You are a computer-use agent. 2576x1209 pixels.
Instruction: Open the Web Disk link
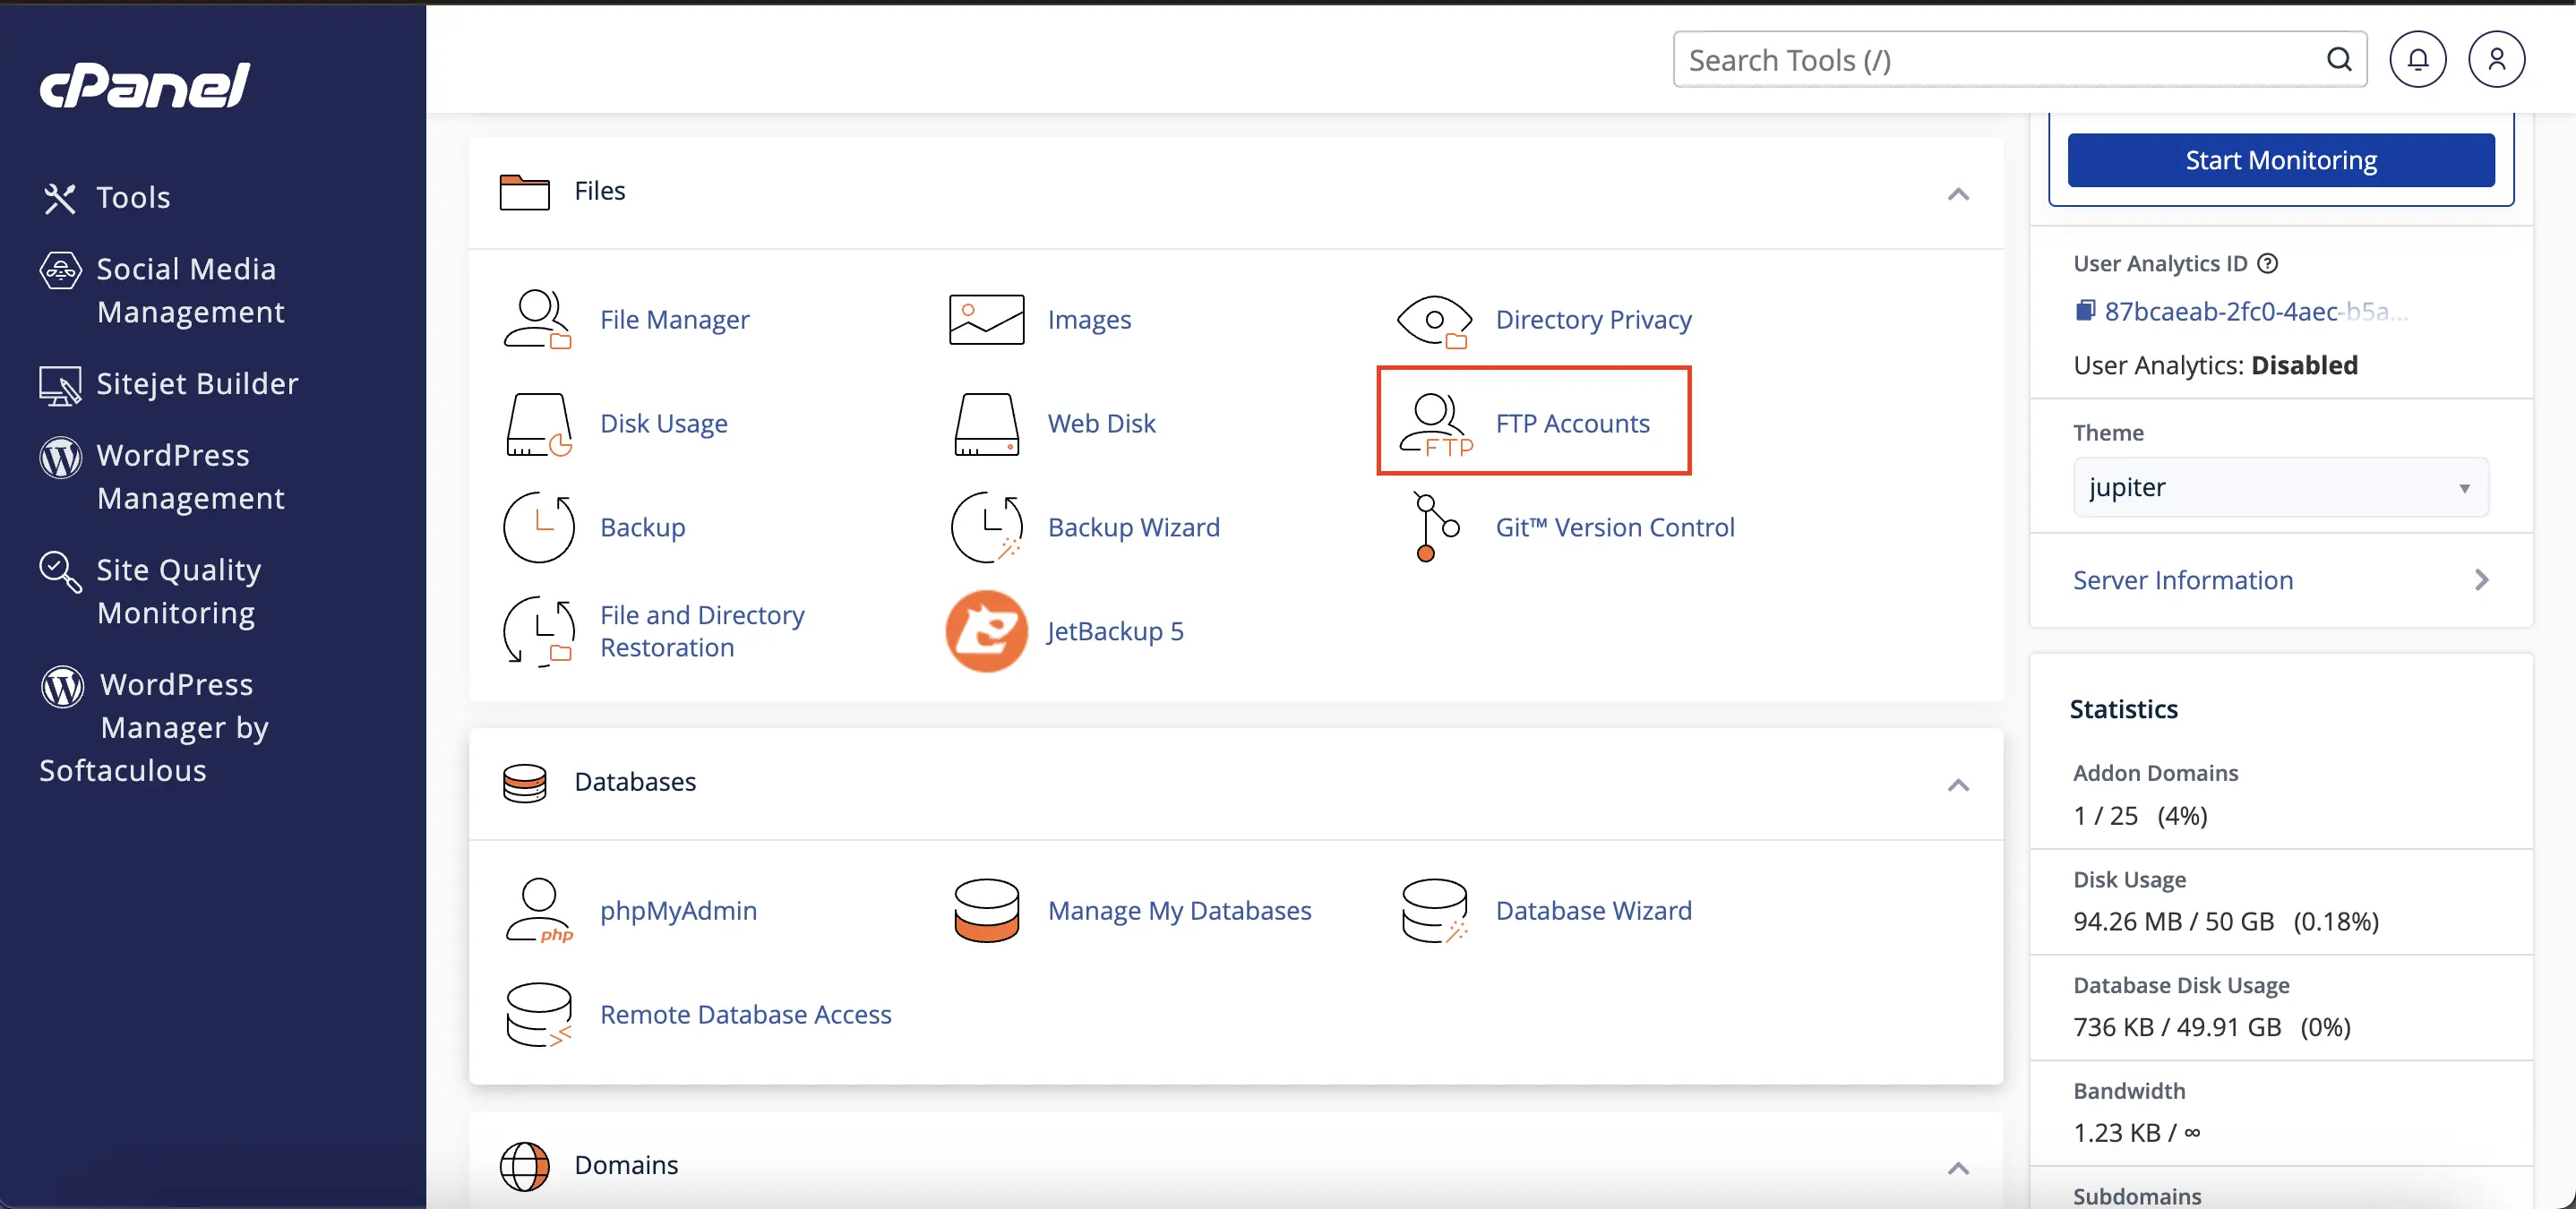(x=1101, y=424)
